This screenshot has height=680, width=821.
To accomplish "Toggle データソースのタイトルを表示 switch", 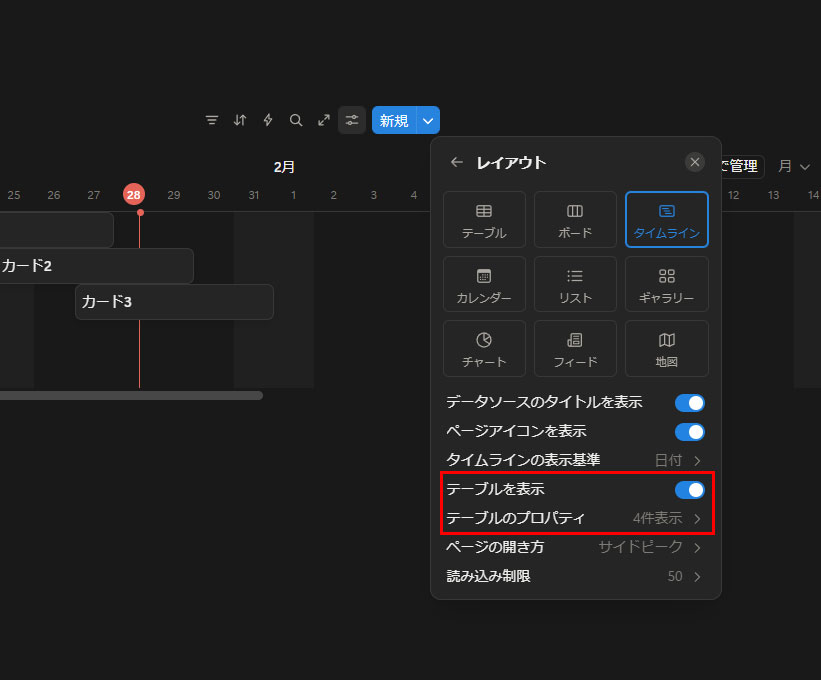I will click(689, 403).
